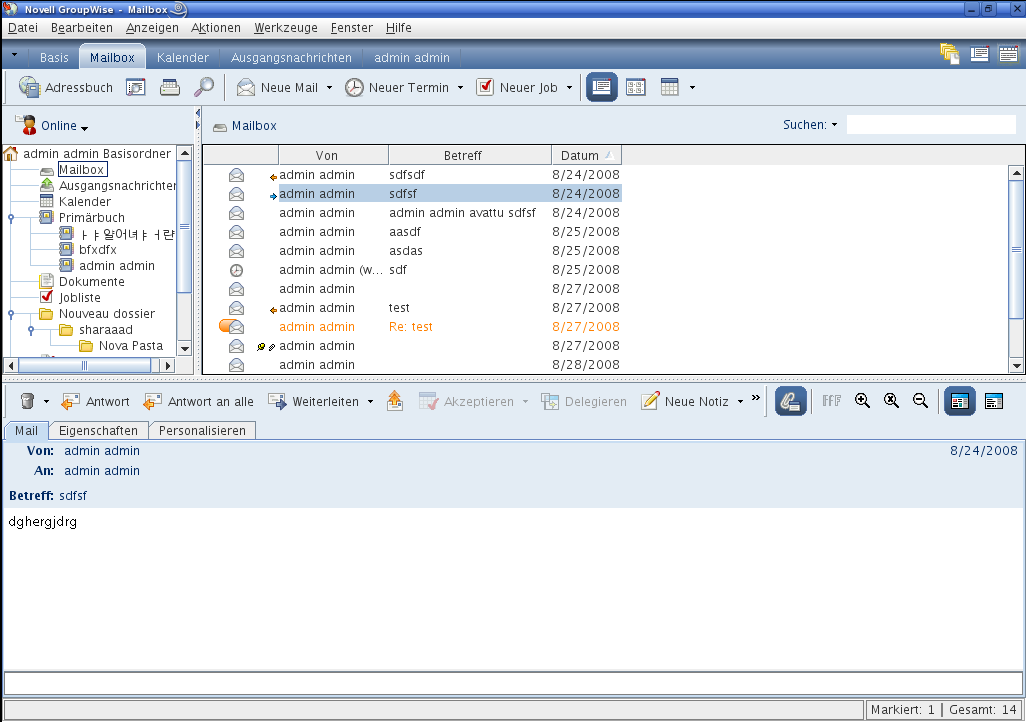
Task: Switch to discussion threads view icon
Action: [x=635, y=87]
